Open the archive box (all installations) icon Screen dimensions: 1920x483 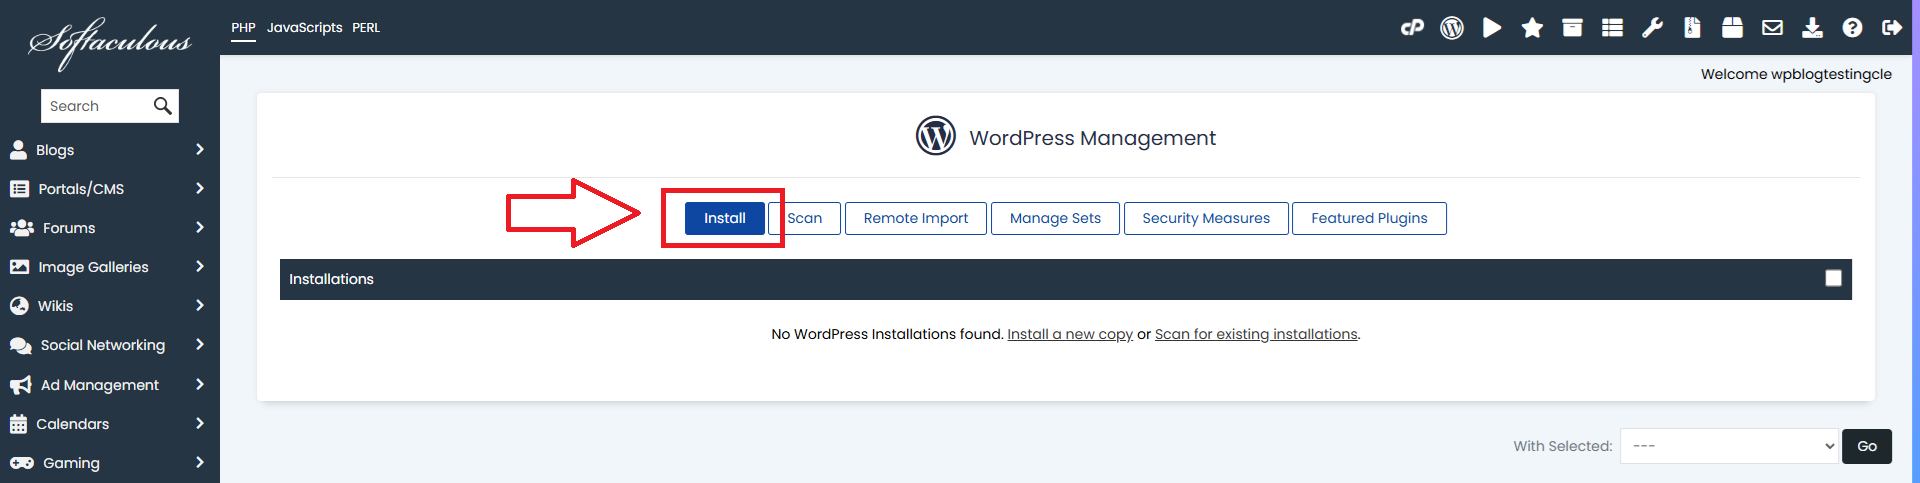click(x=1572, y=28)
